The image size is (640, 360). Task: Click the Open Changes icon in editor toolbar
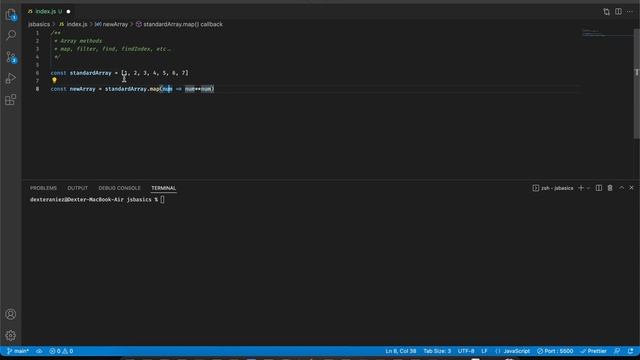pyautogui.click(x=607, y=11)
